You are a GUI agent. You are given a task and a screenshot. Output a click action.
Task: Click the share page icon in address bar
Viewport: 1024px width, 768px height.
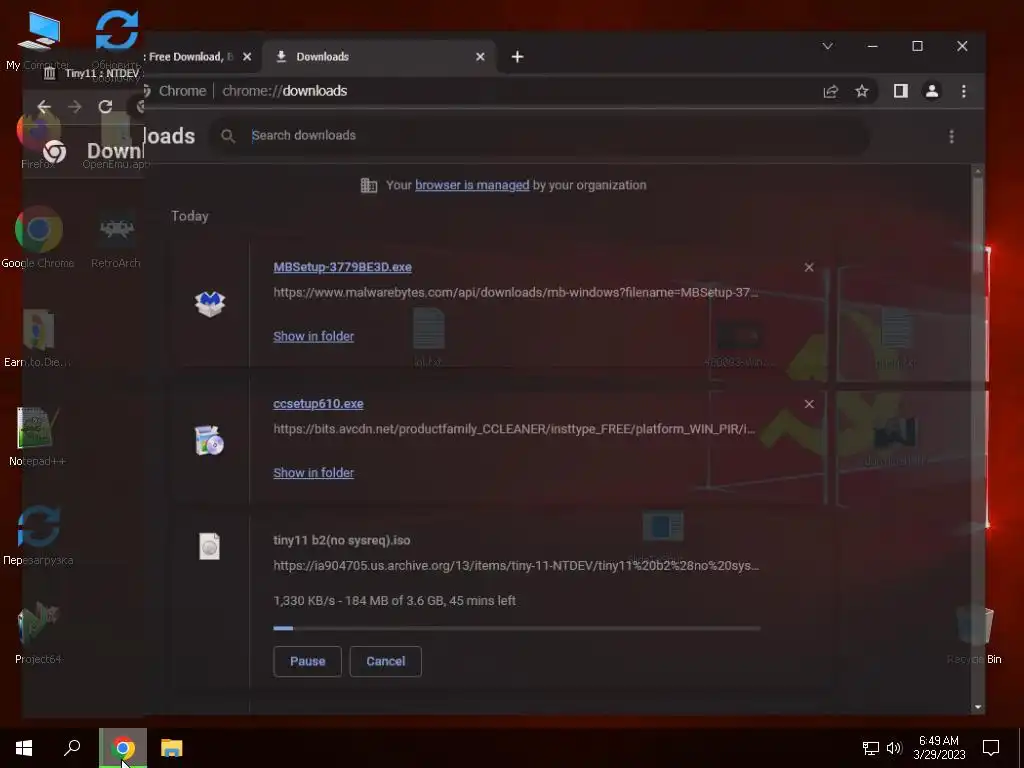[831, 91]
